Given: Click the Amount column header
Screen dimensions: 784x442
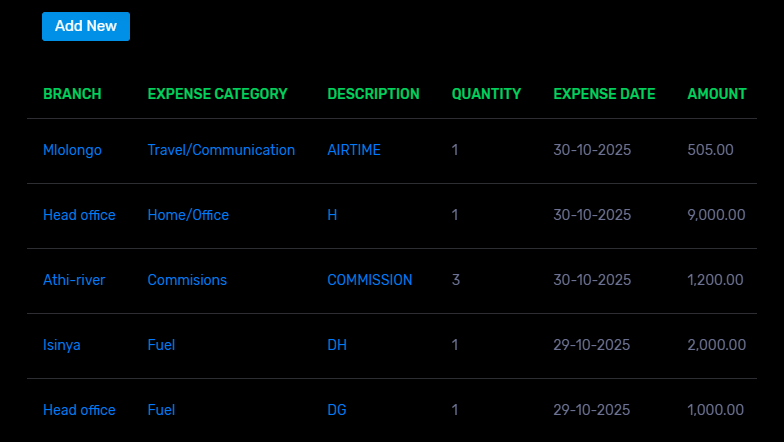Looking at the screenshot, I should 716,94.
